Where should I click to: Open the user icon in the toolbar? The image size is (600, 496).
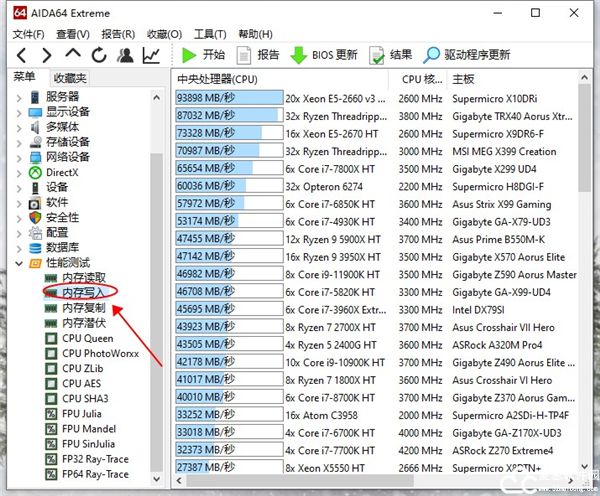(x=126, y=55)
